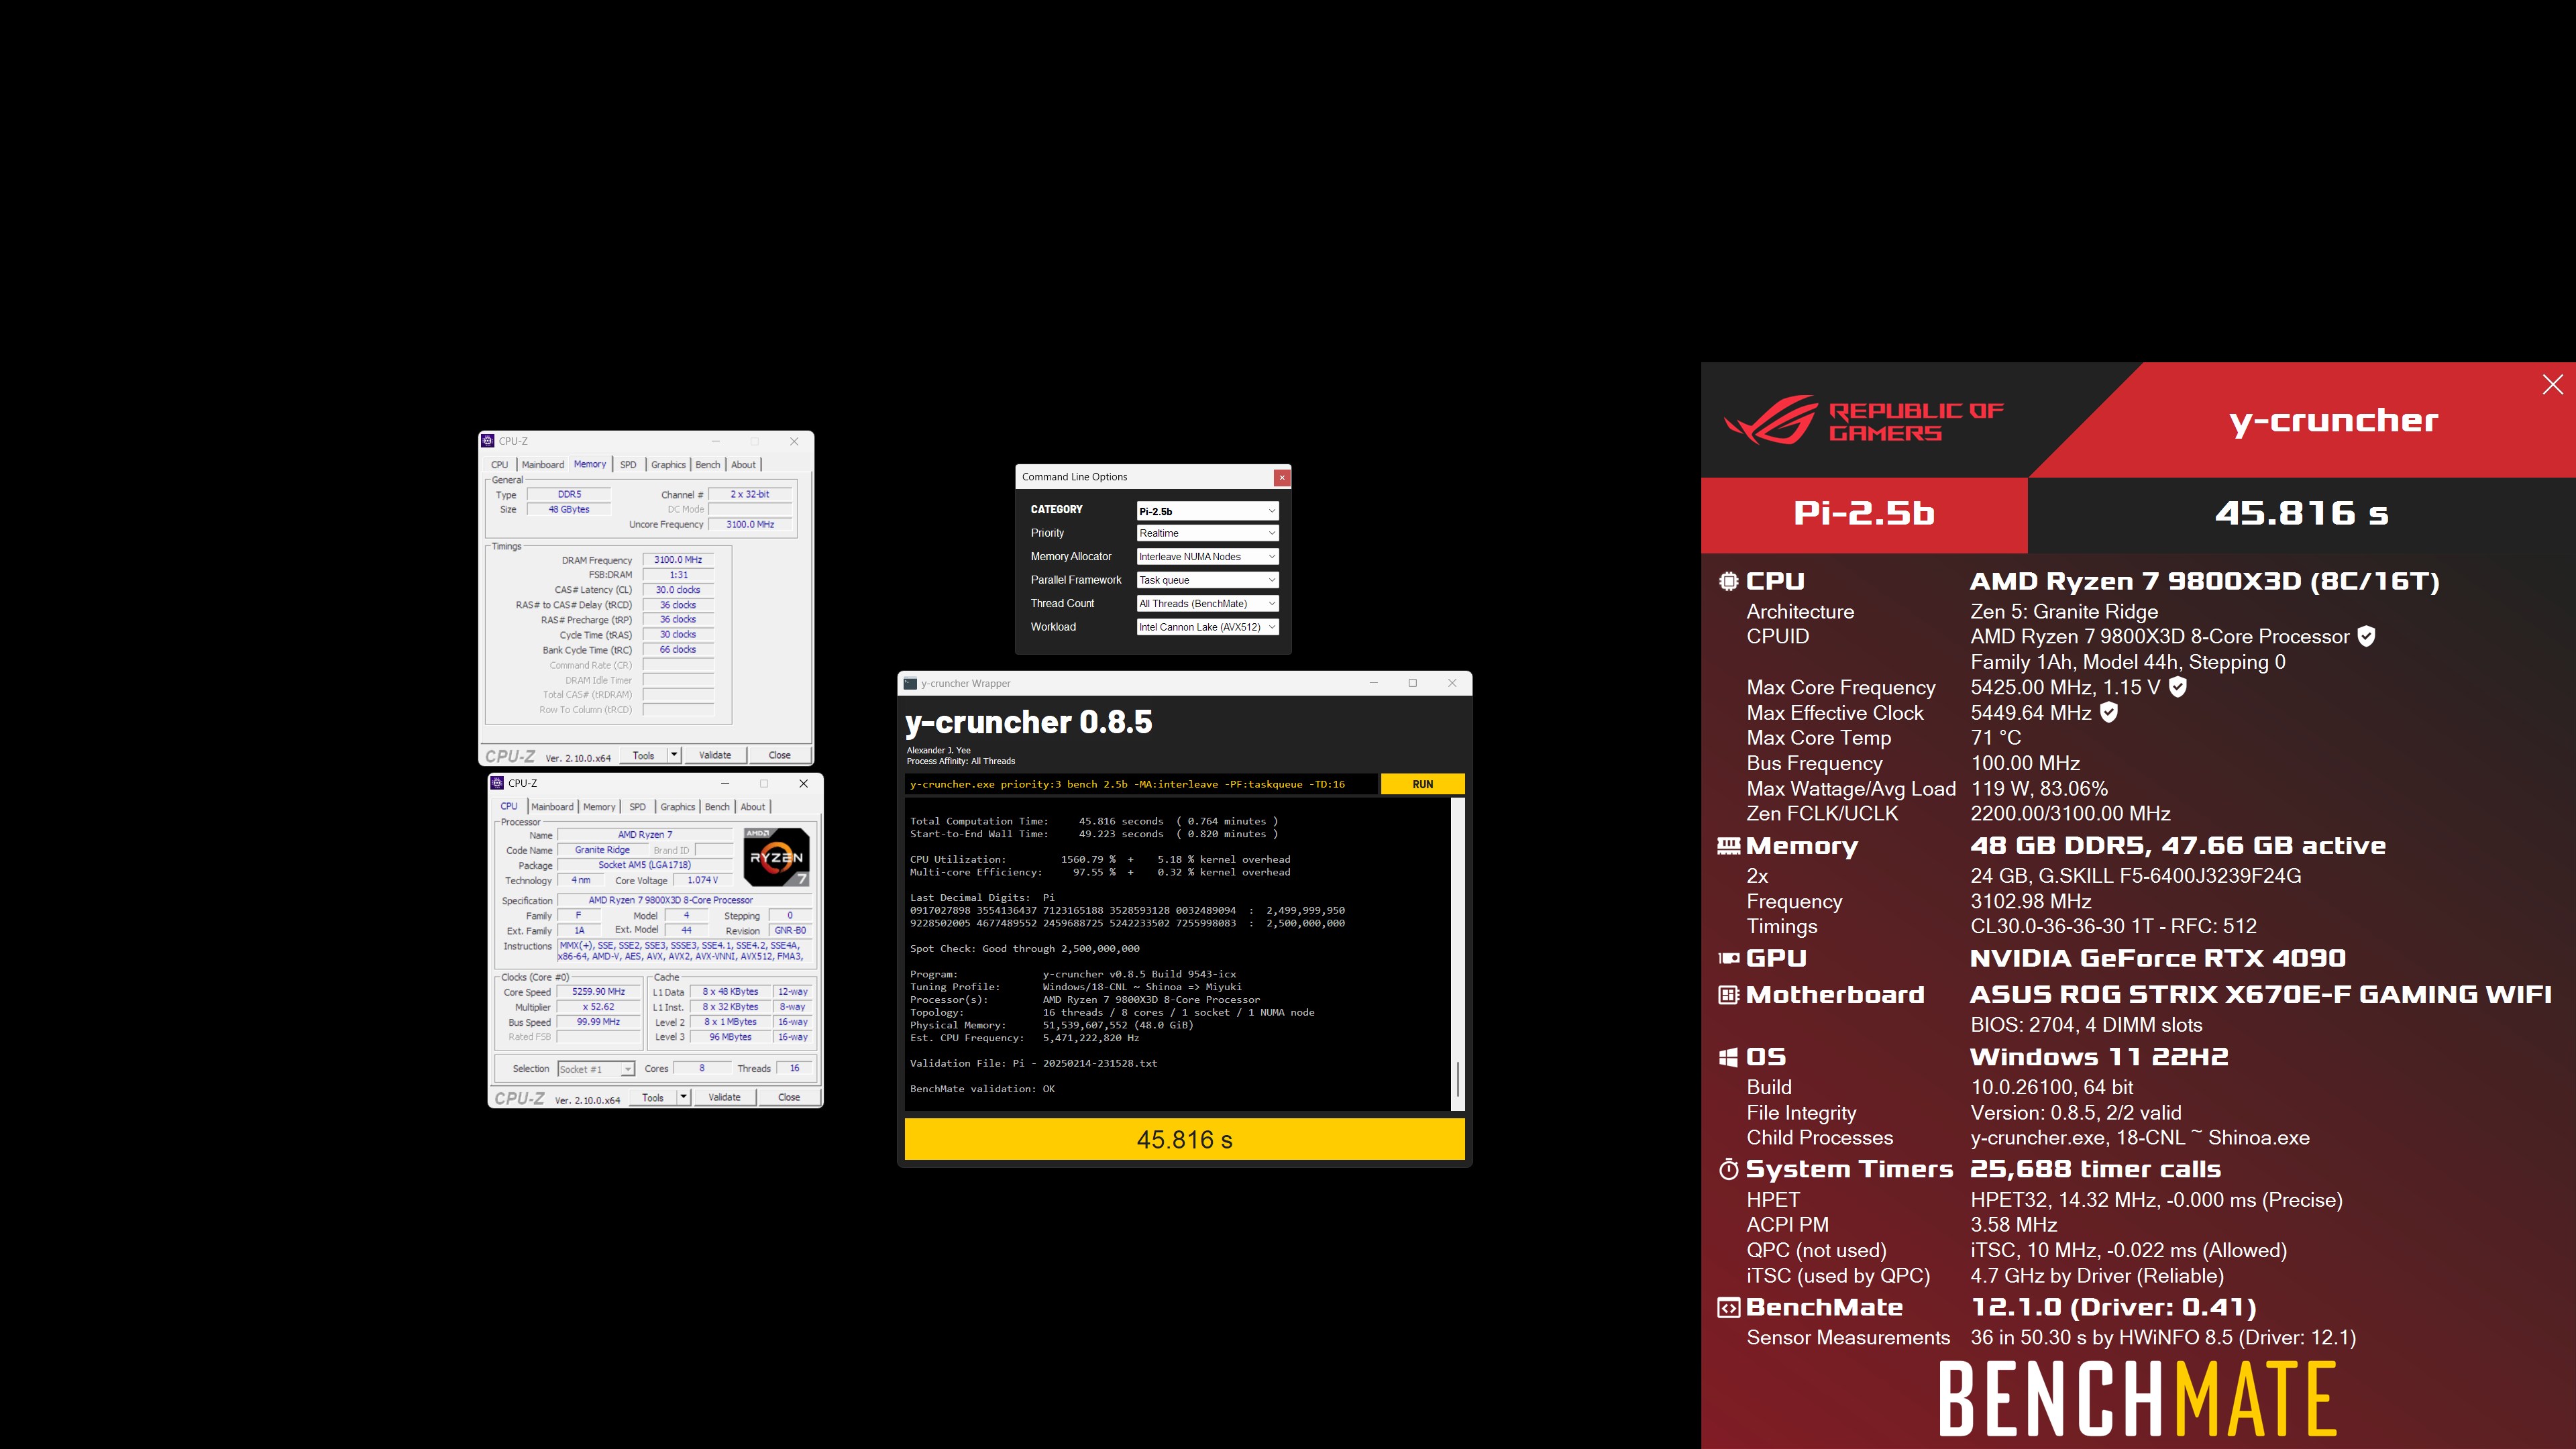Switch to Memory tab in lower CPU-Z window
2576x1449 pixels.
click(x=599, y=807)
